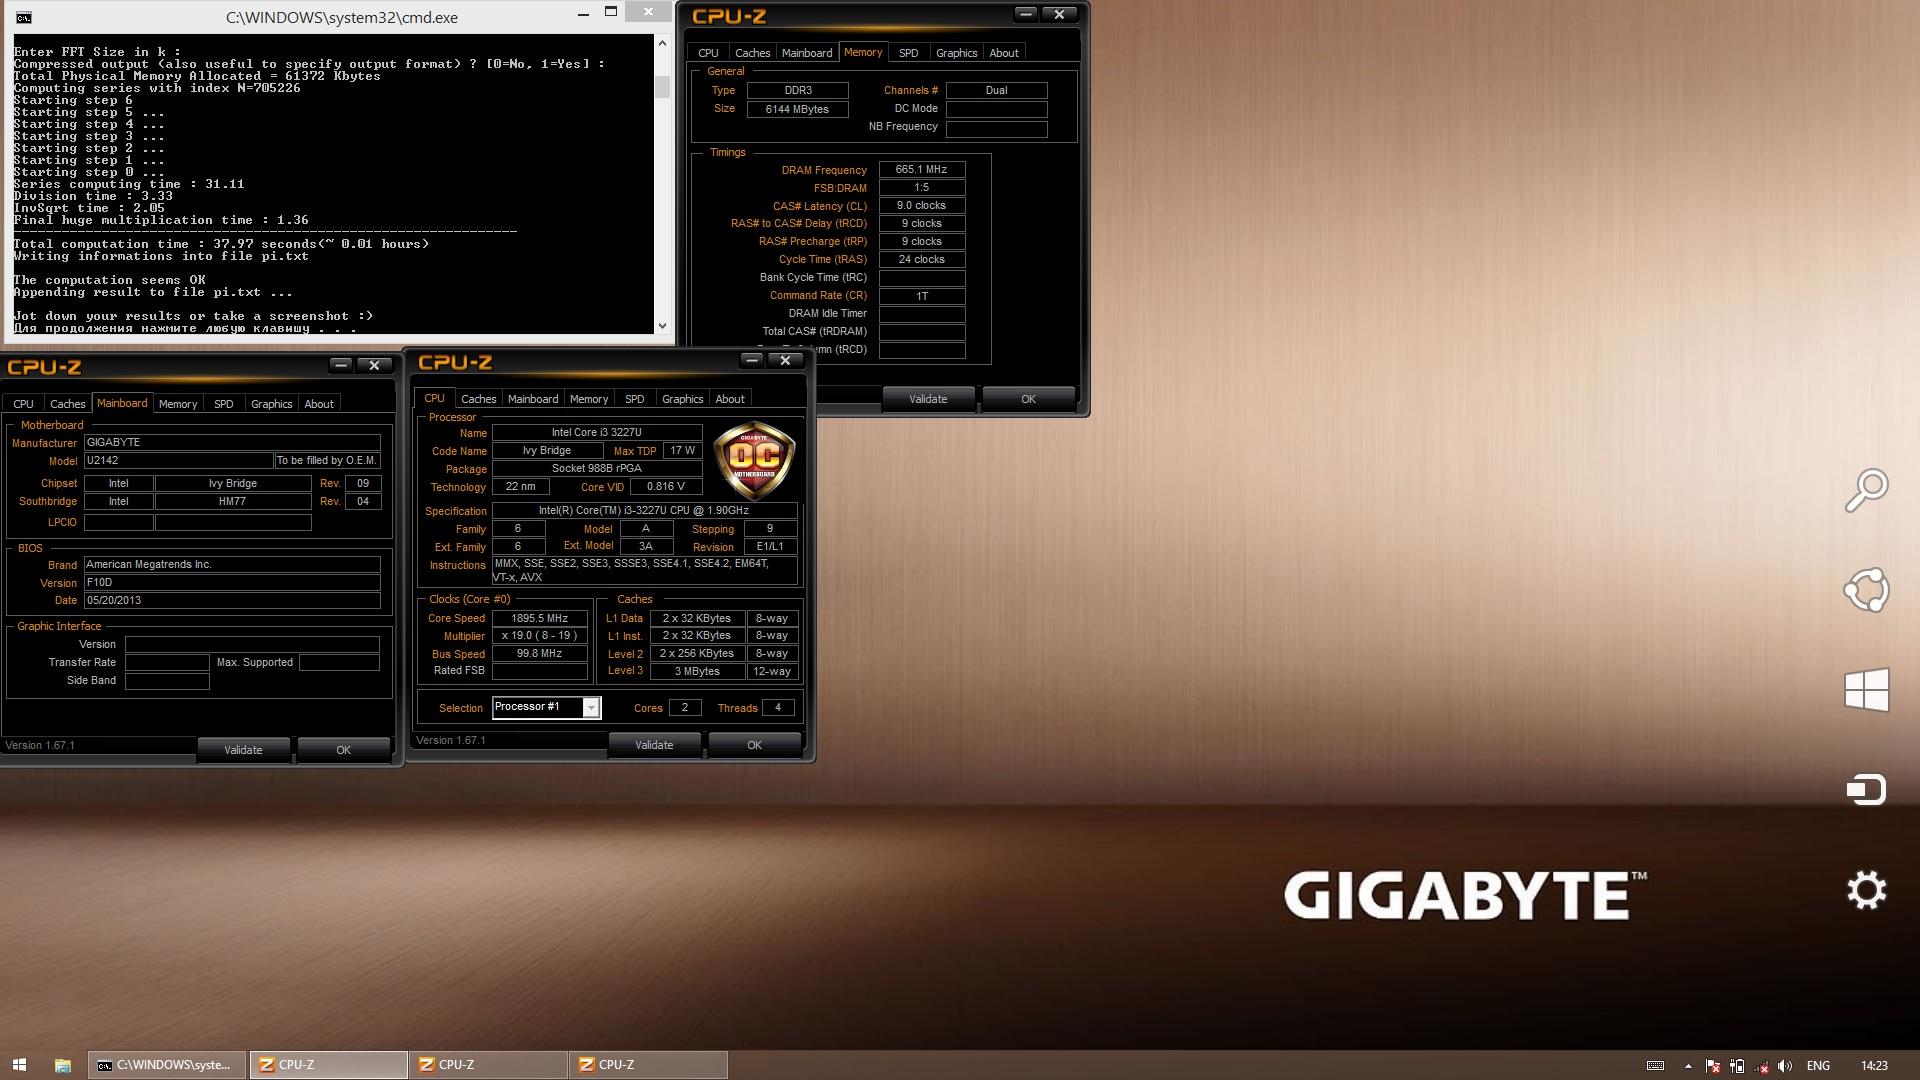Click cmd window scroll down arrow
1920x1080 pixels.
pos(662,325)
